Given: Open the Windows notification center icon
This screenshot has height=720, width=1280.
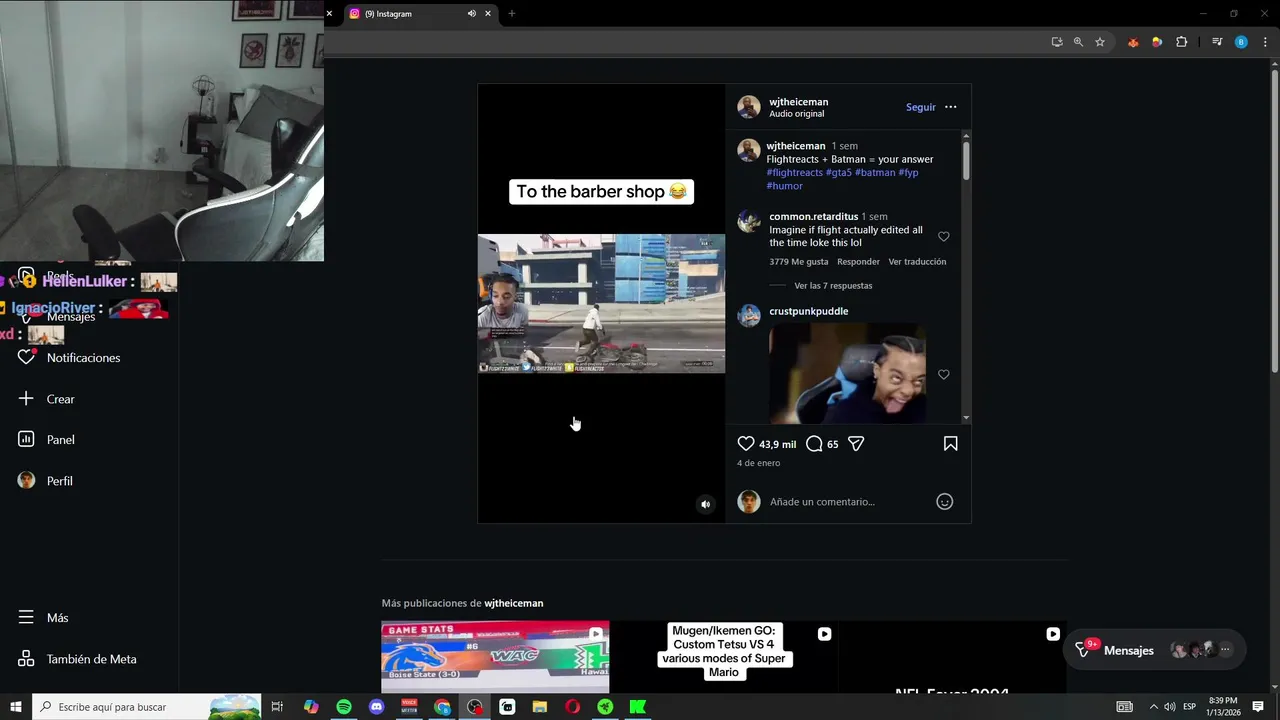Looking at the screenshot, I should click(x=1258, y=707).
